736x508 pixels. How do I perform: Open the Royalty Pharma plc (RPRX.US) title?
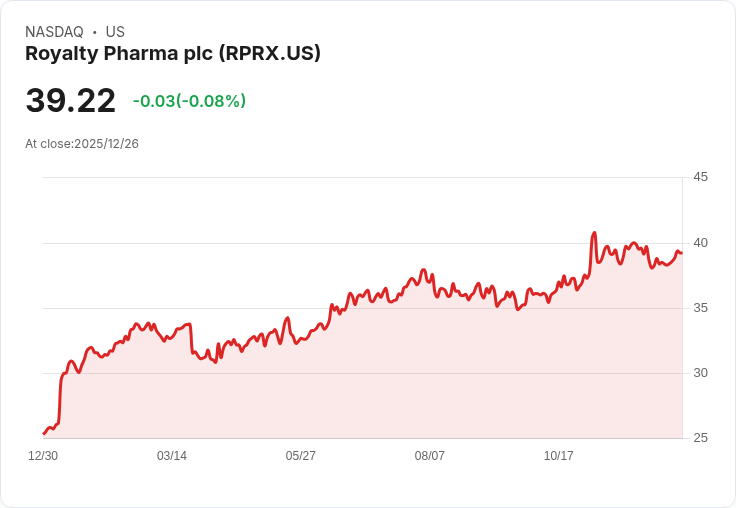coord(173,54)
